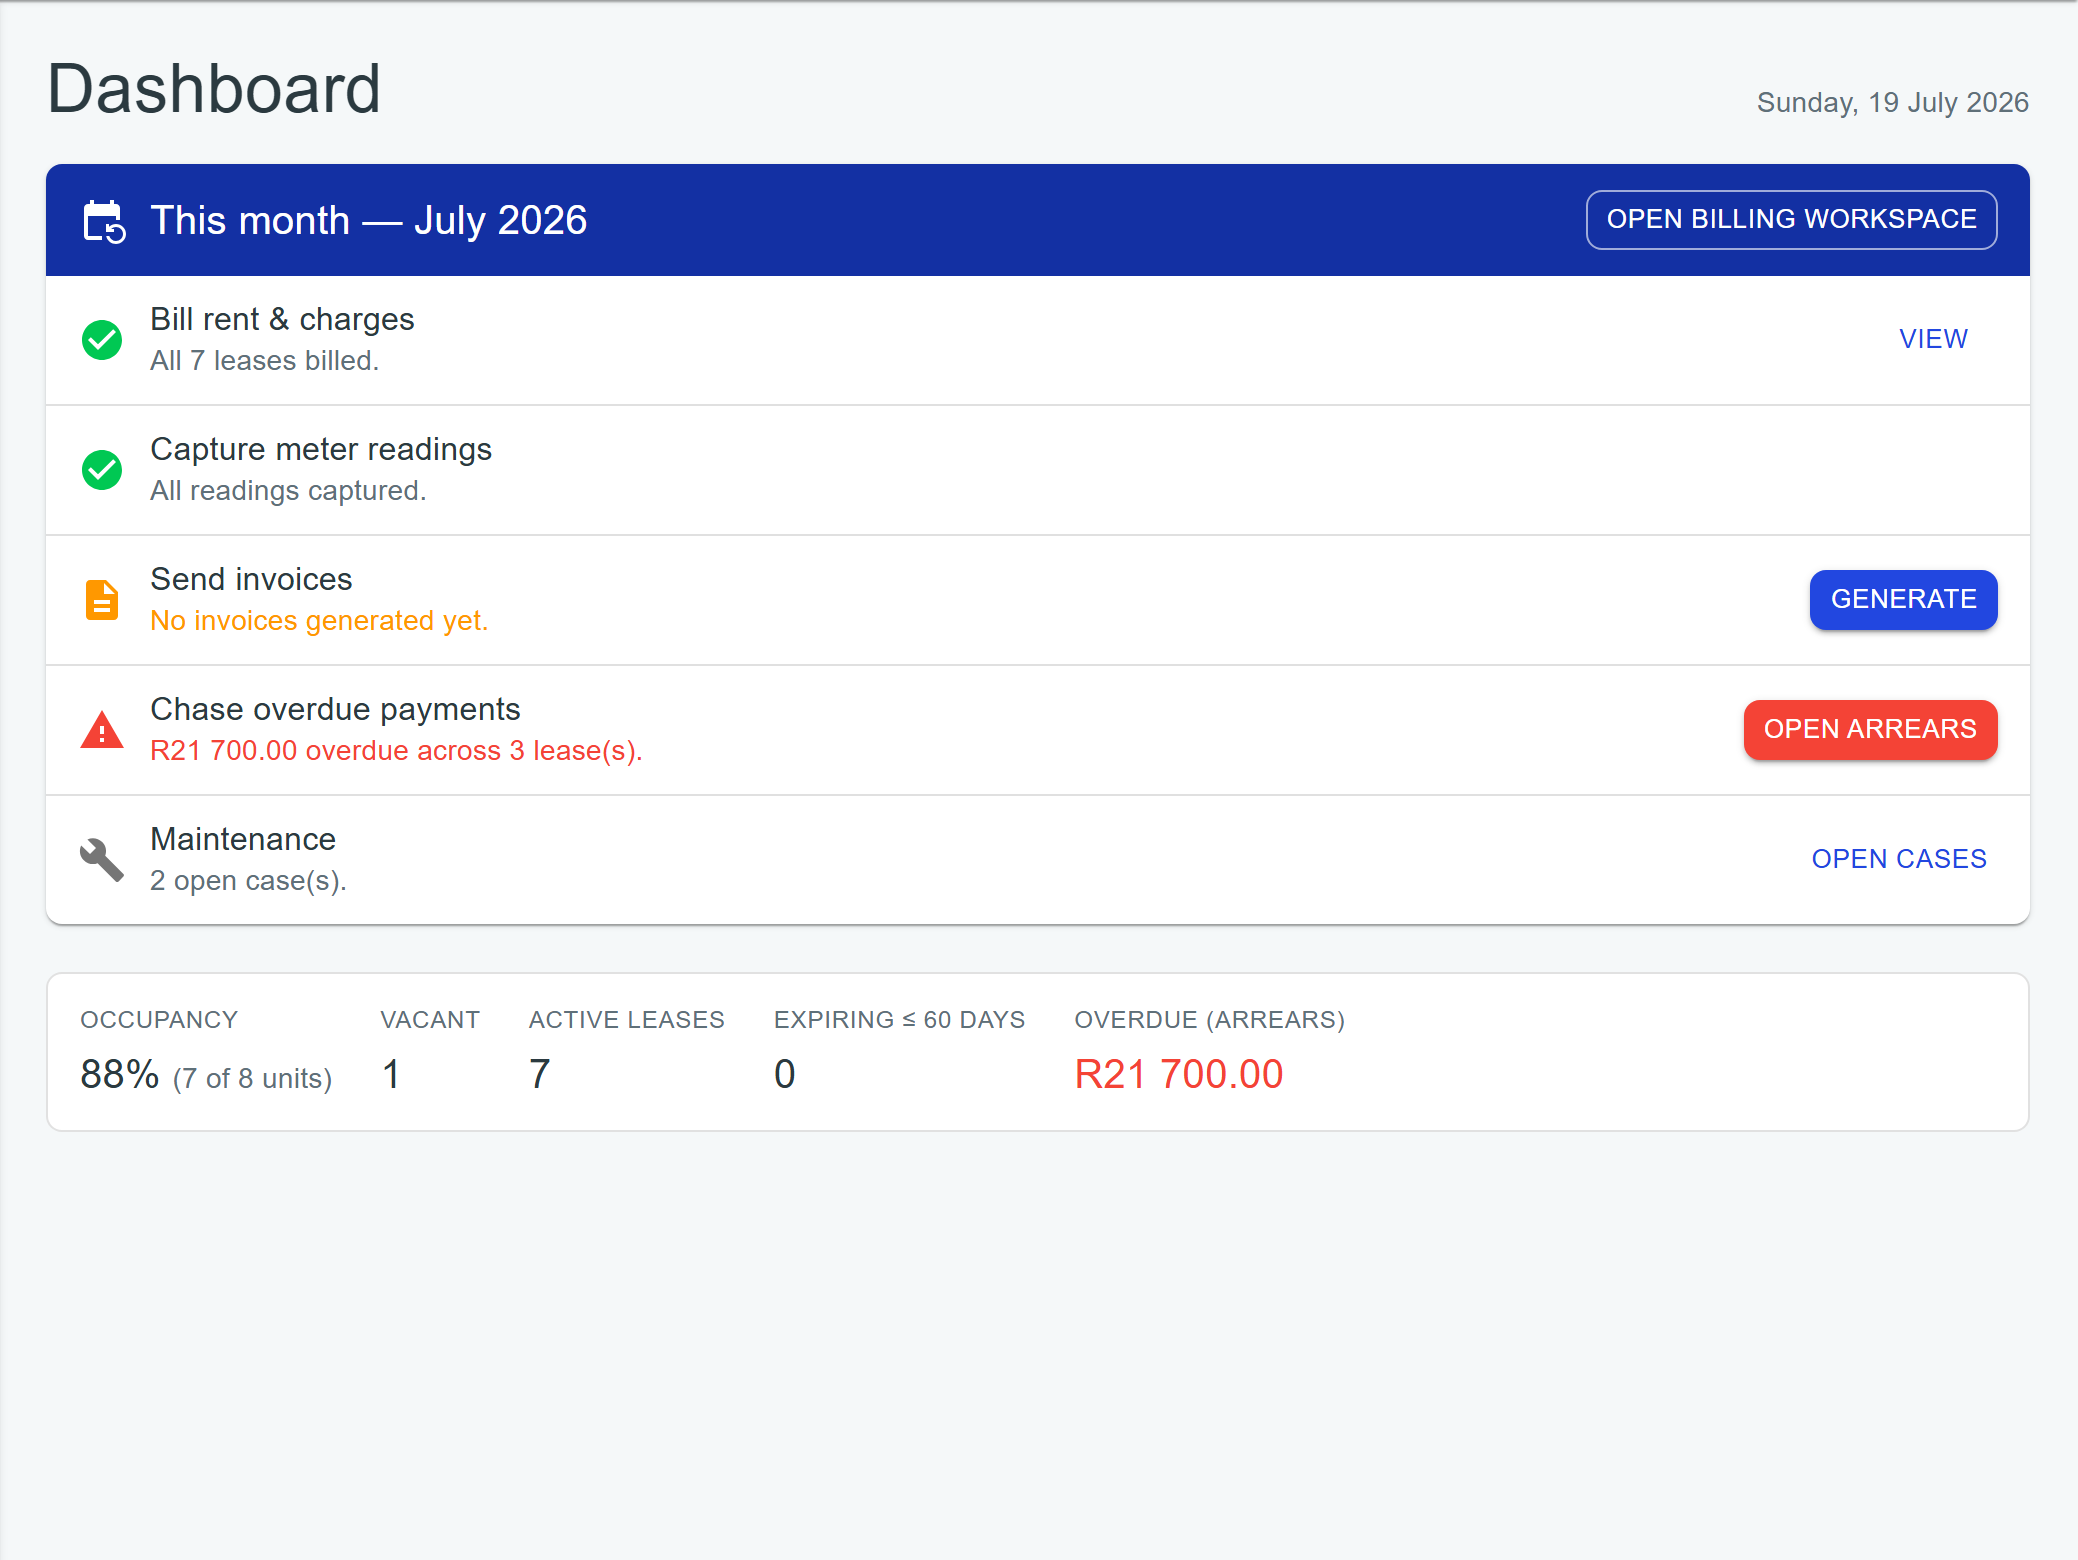
Task: Click green checkmark next to Capture meter readings
Action: click(102, 470)
